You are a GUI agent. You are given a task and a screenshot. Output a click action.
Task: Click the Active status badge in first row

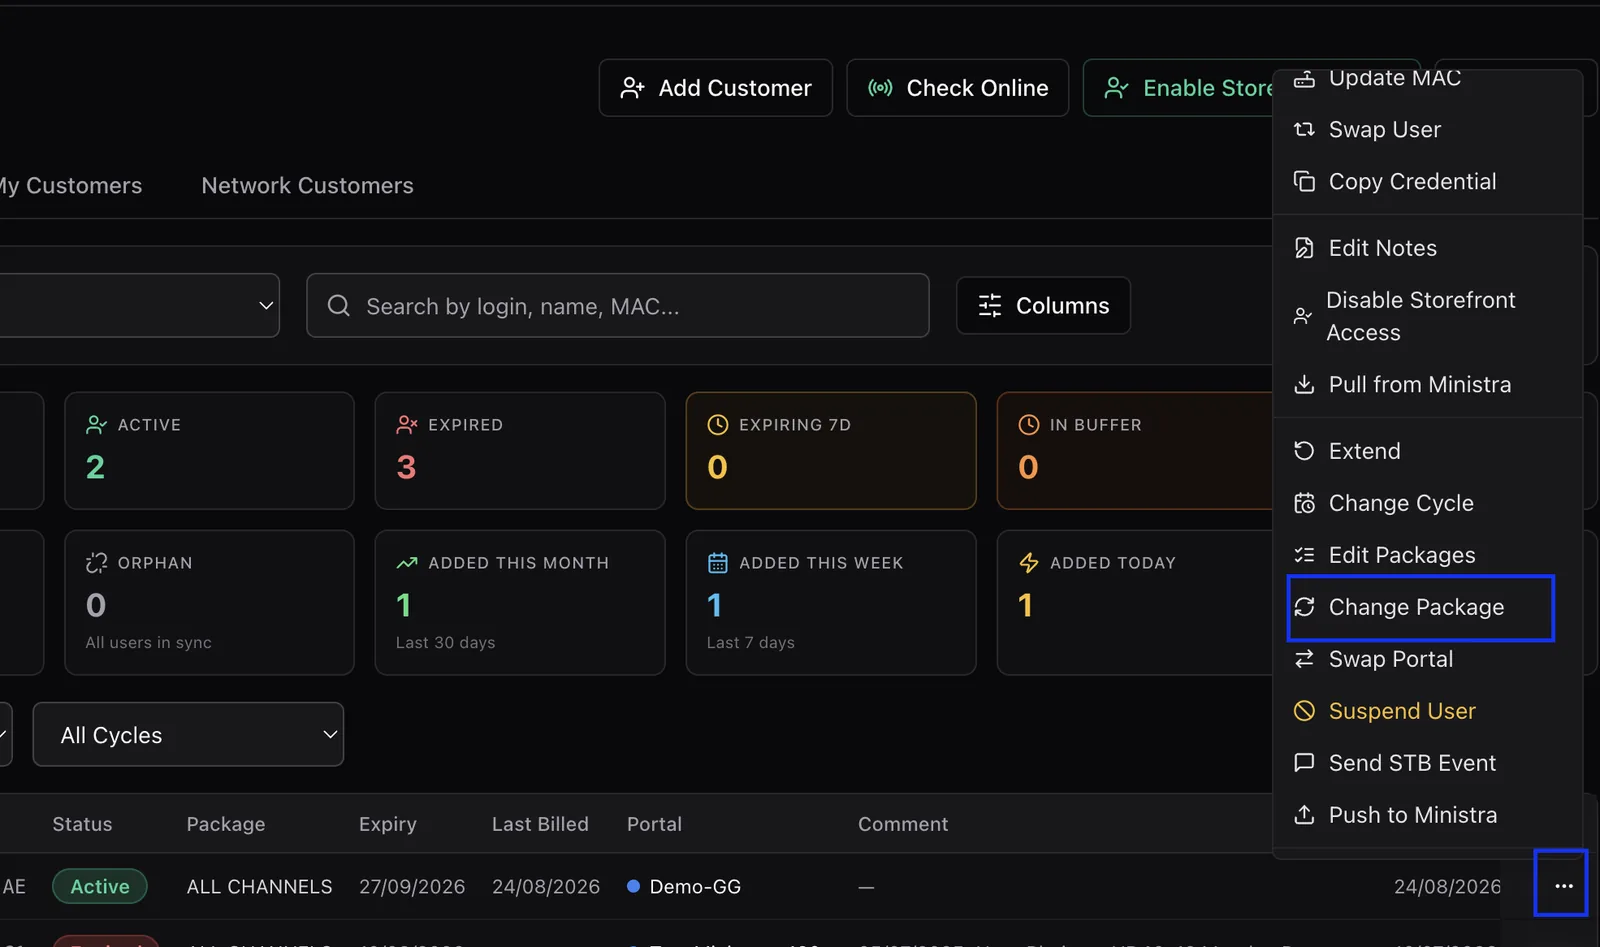[x=100, y=887]
